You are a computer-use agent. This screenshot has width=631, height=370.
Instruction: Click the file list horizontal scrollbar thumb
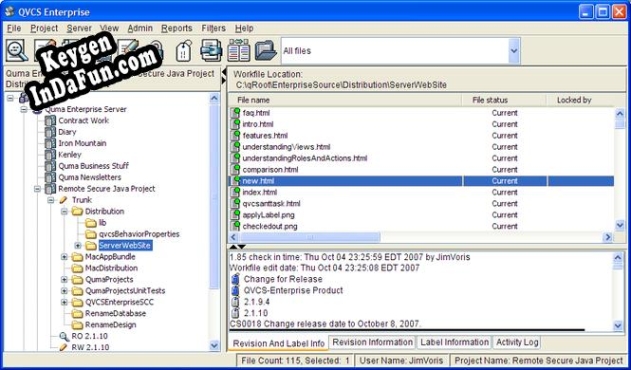(310, 237)
